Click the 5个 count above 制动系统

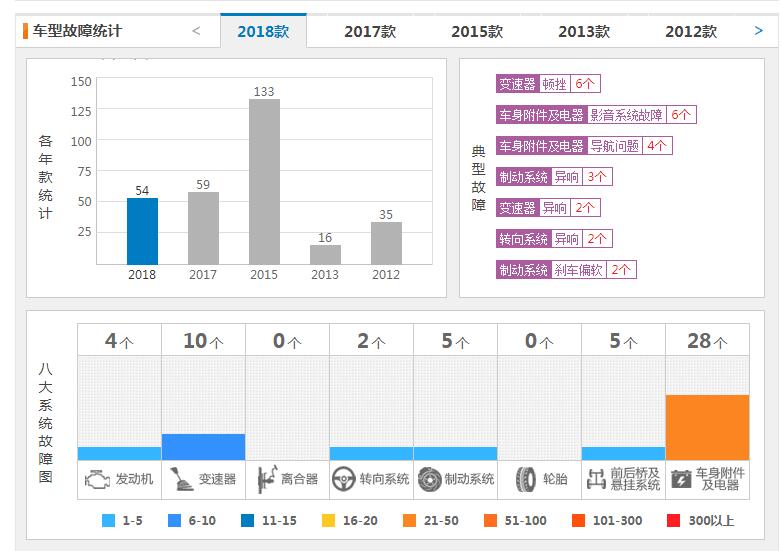[x=455, y=341]
